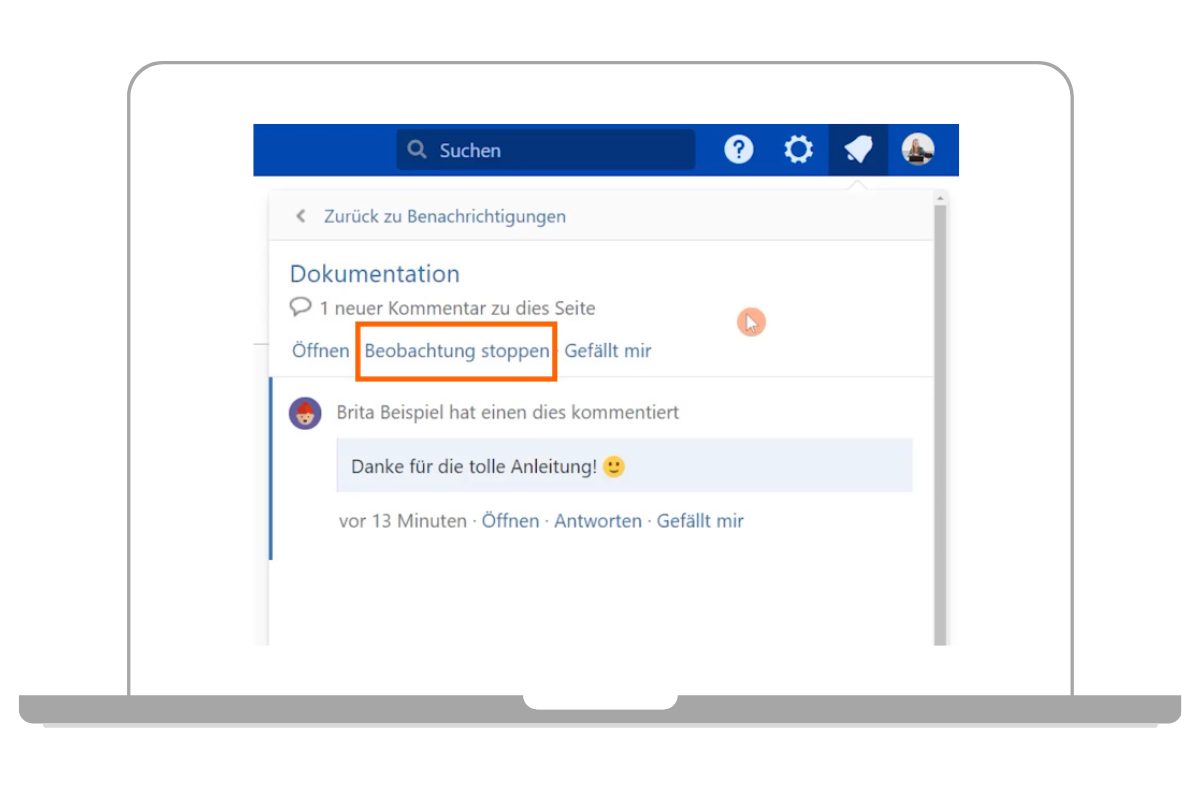Click Öffnen next to vor 13 Minuten

pyautogui.click(x=510, y=521)
